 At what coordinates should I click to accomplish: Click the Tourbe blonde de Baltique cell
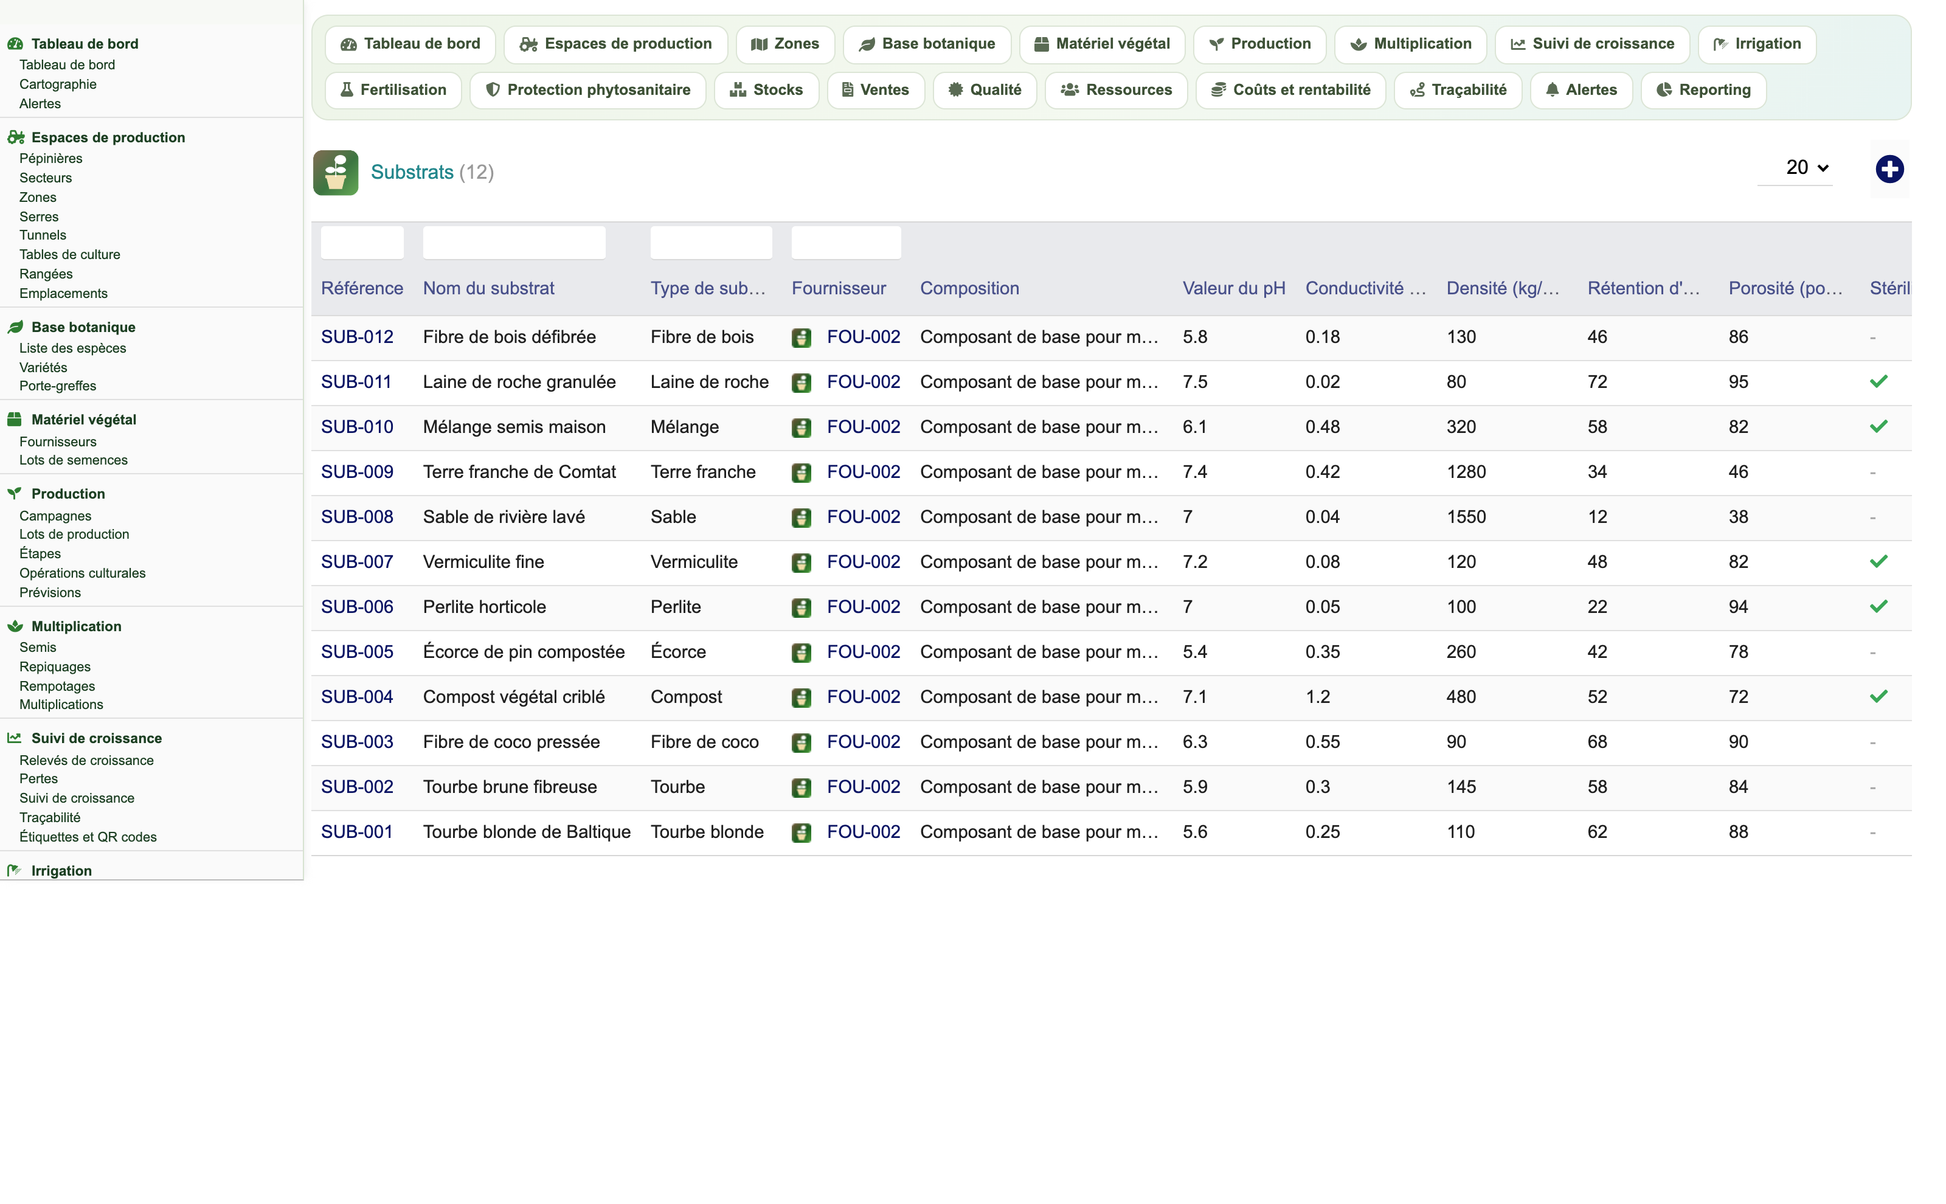pos(527,832)
